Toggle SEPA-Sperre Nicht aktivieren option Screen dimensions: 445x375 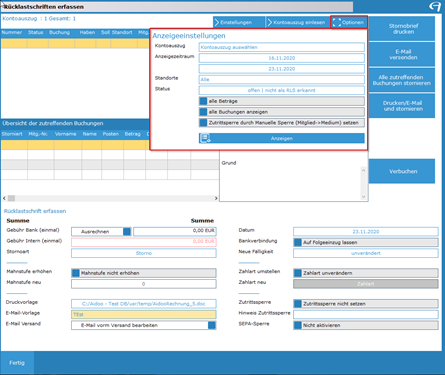pos(298,325)
